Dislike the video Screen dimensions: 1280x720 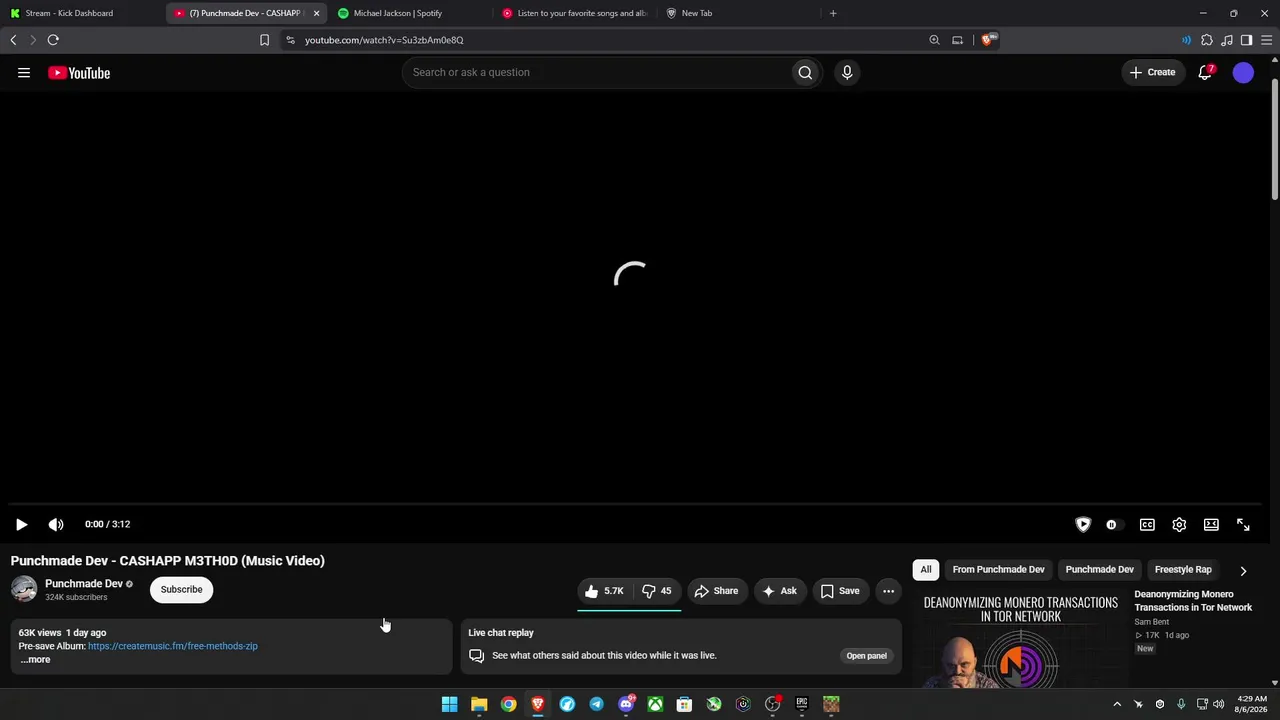657,591
